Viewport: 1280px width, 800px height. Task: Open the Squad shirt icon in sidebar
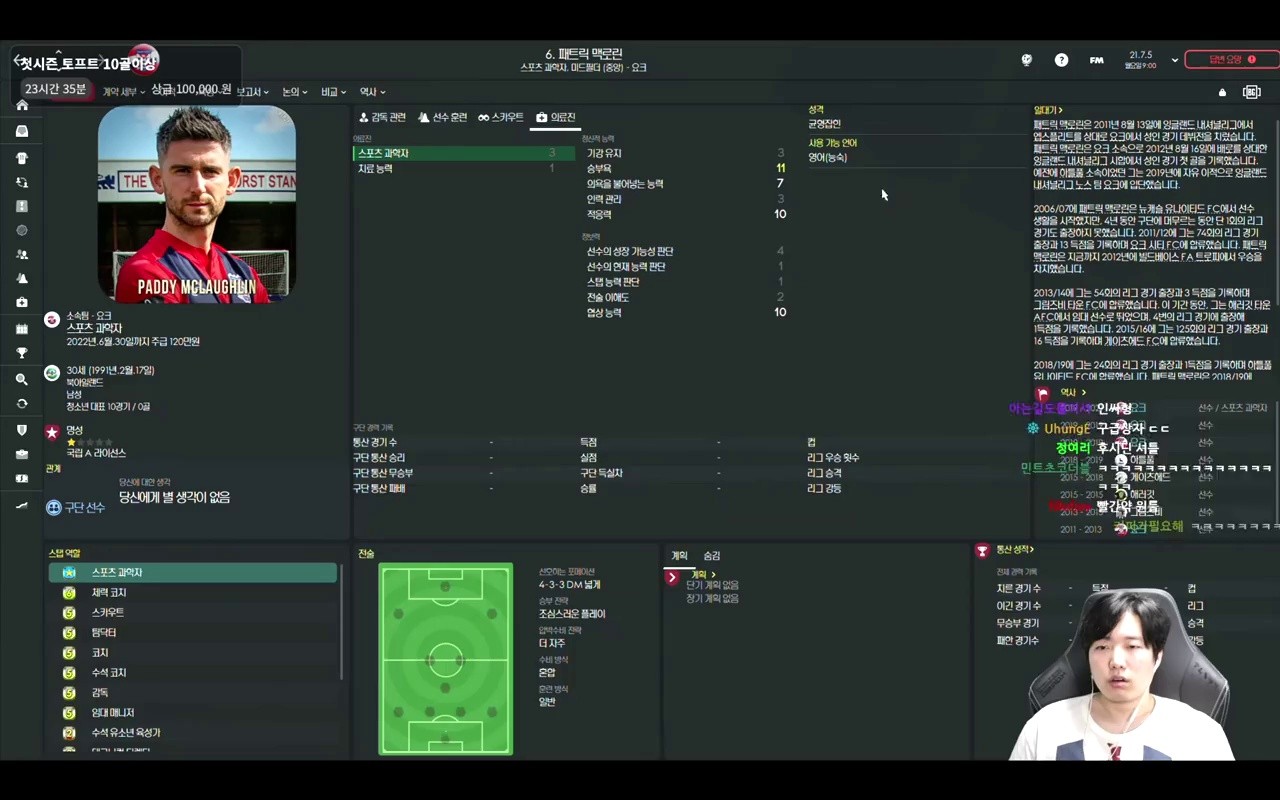[x=22, y=158]
